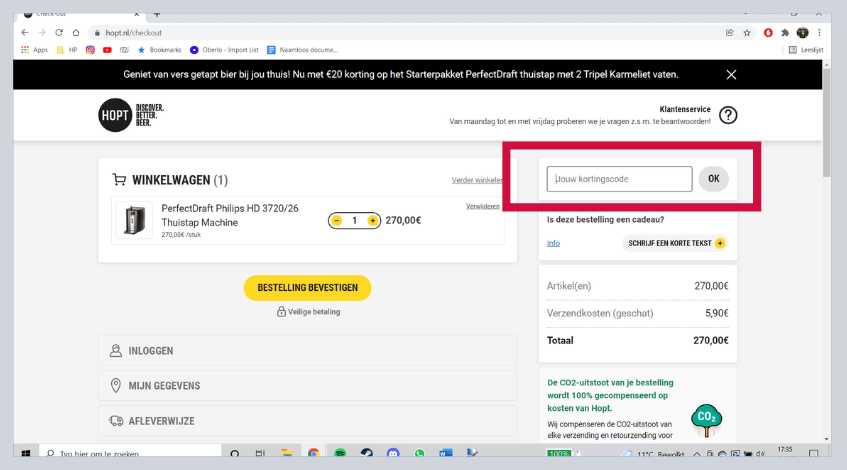The image size is (847, 470).
Task: Click the browser back arrow
Action: tap(25, 32)
